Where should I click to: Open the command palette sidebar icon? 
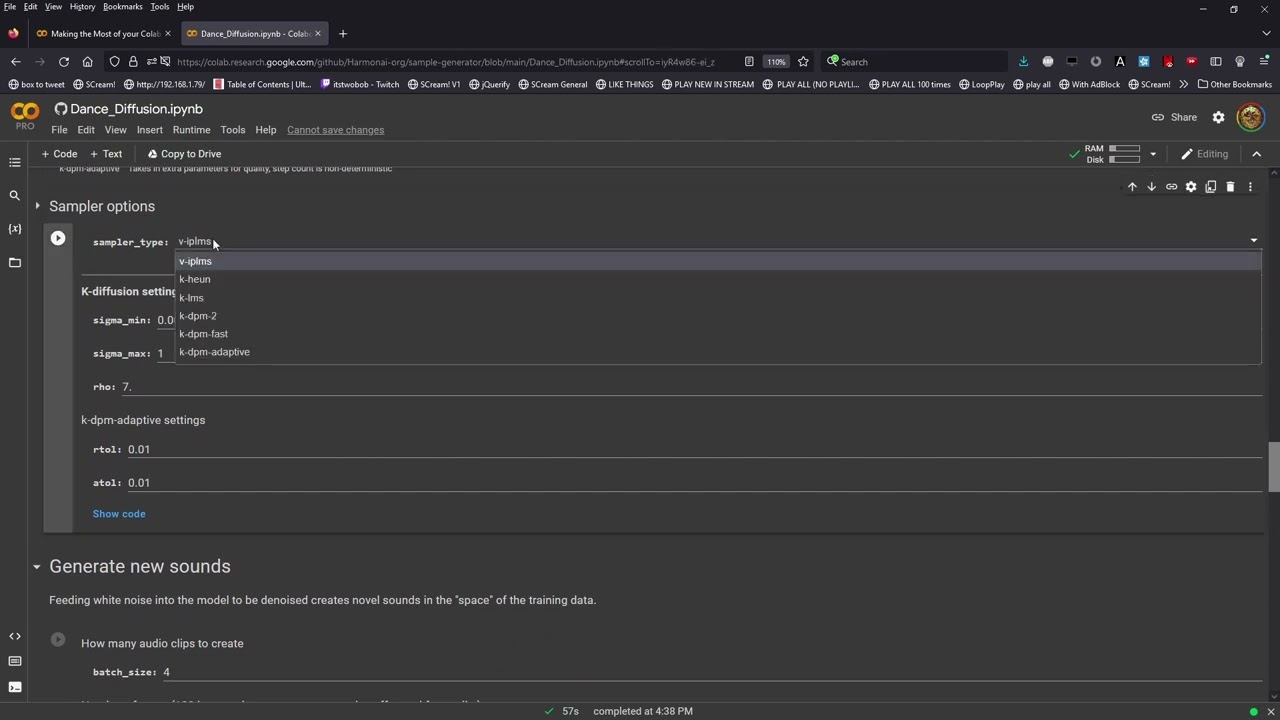pyautogui.click(x=14, y=661)
